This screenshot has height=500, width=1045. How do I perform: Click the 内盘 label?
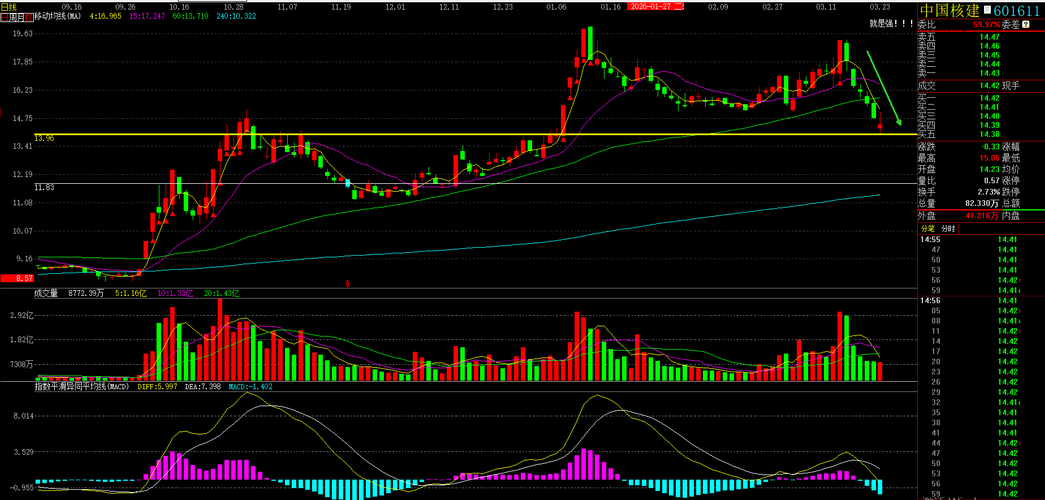(x=1011, y=216)
